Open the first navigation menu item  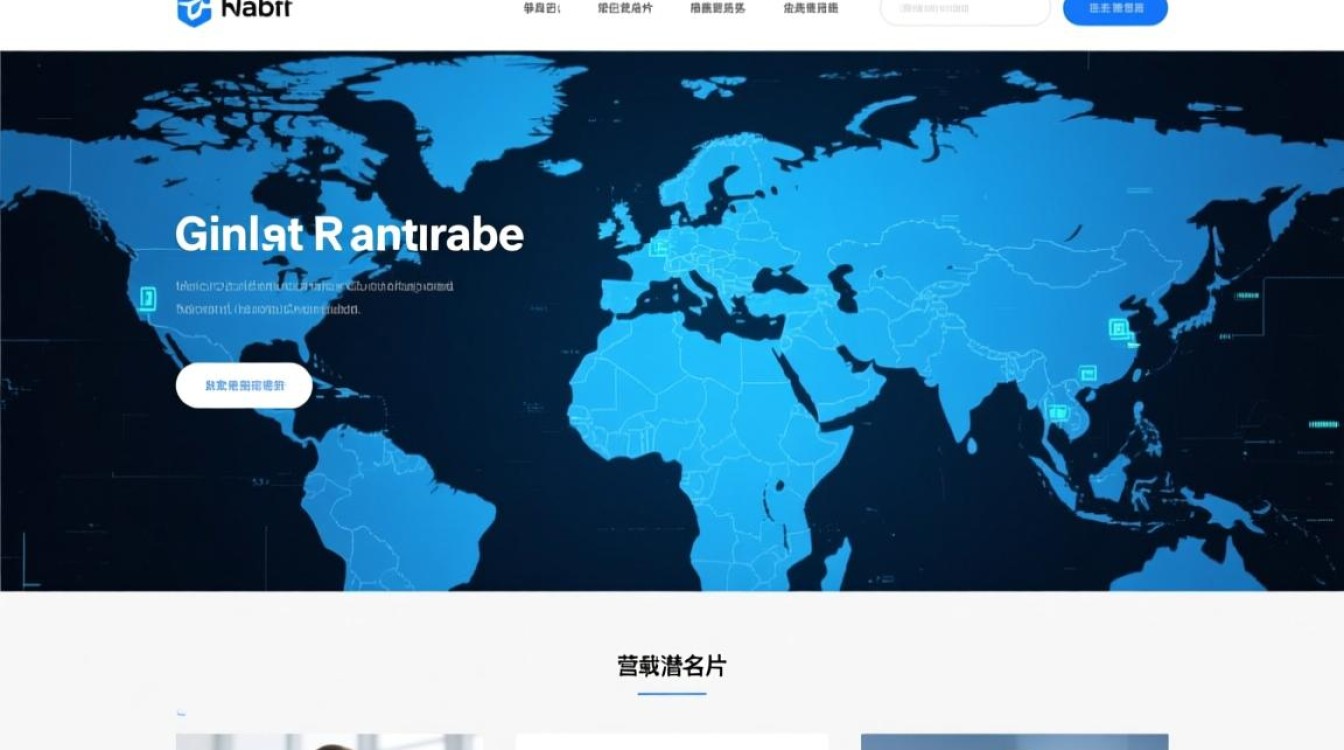point(542,8)
